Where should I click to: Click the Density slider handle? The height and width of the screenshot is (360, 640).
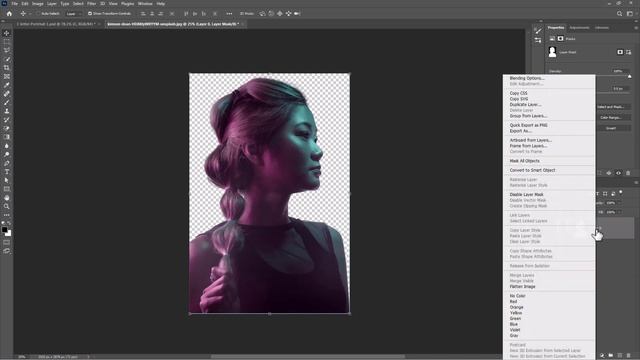point(629,76)
